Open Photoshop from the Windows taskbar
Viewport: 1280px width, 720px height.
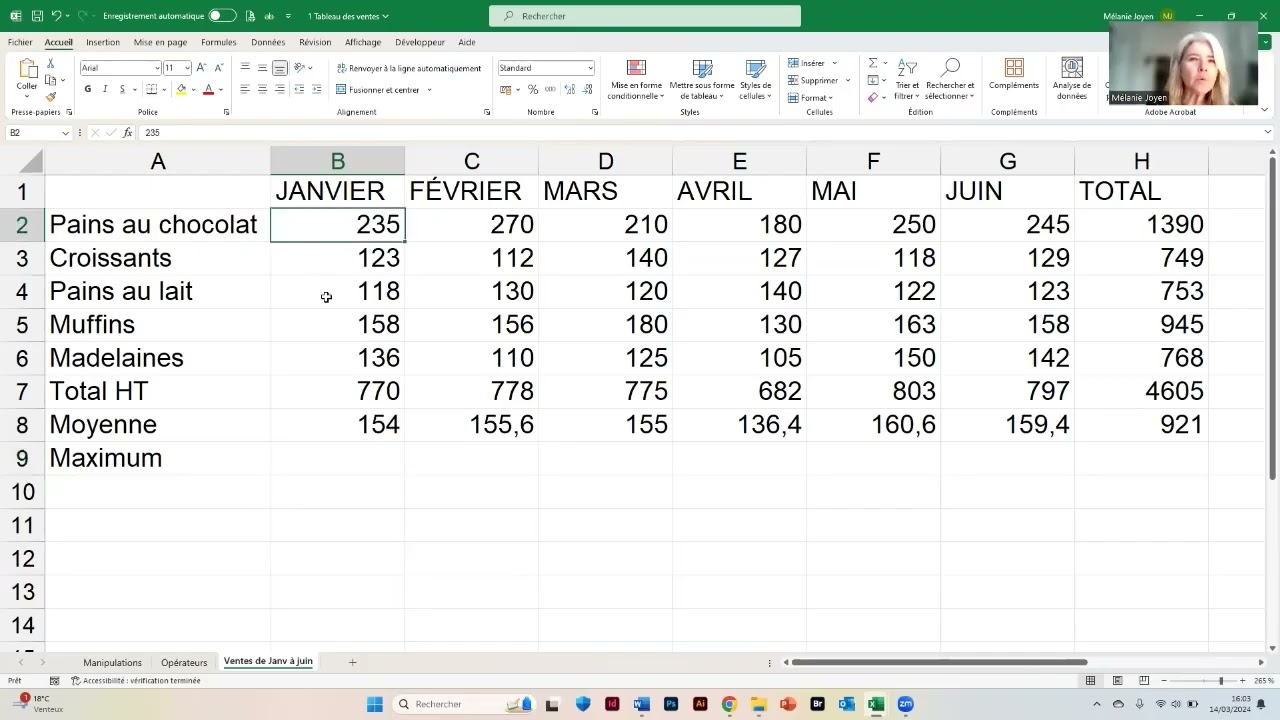coord(671,704)
